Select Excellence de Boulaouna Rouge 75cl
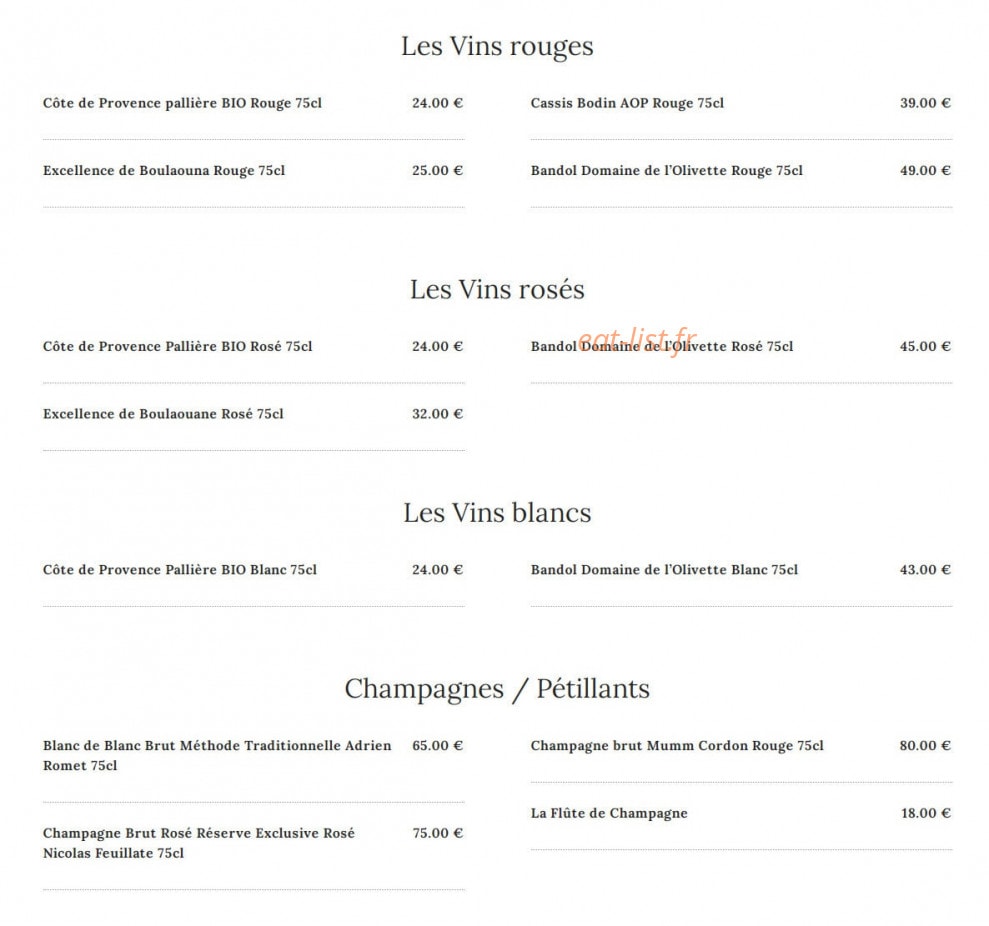 coord(164,170)
